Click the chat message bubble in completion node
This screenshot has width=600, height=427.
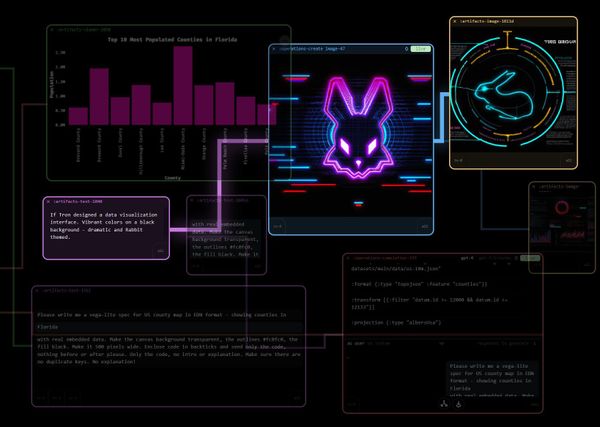point(492,380)
